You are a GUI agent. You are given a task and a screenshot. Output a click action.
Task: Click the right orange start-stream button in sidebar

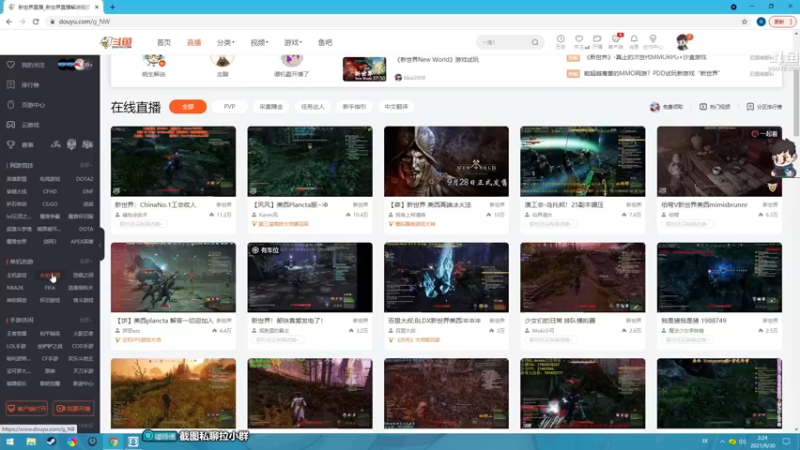73,409
